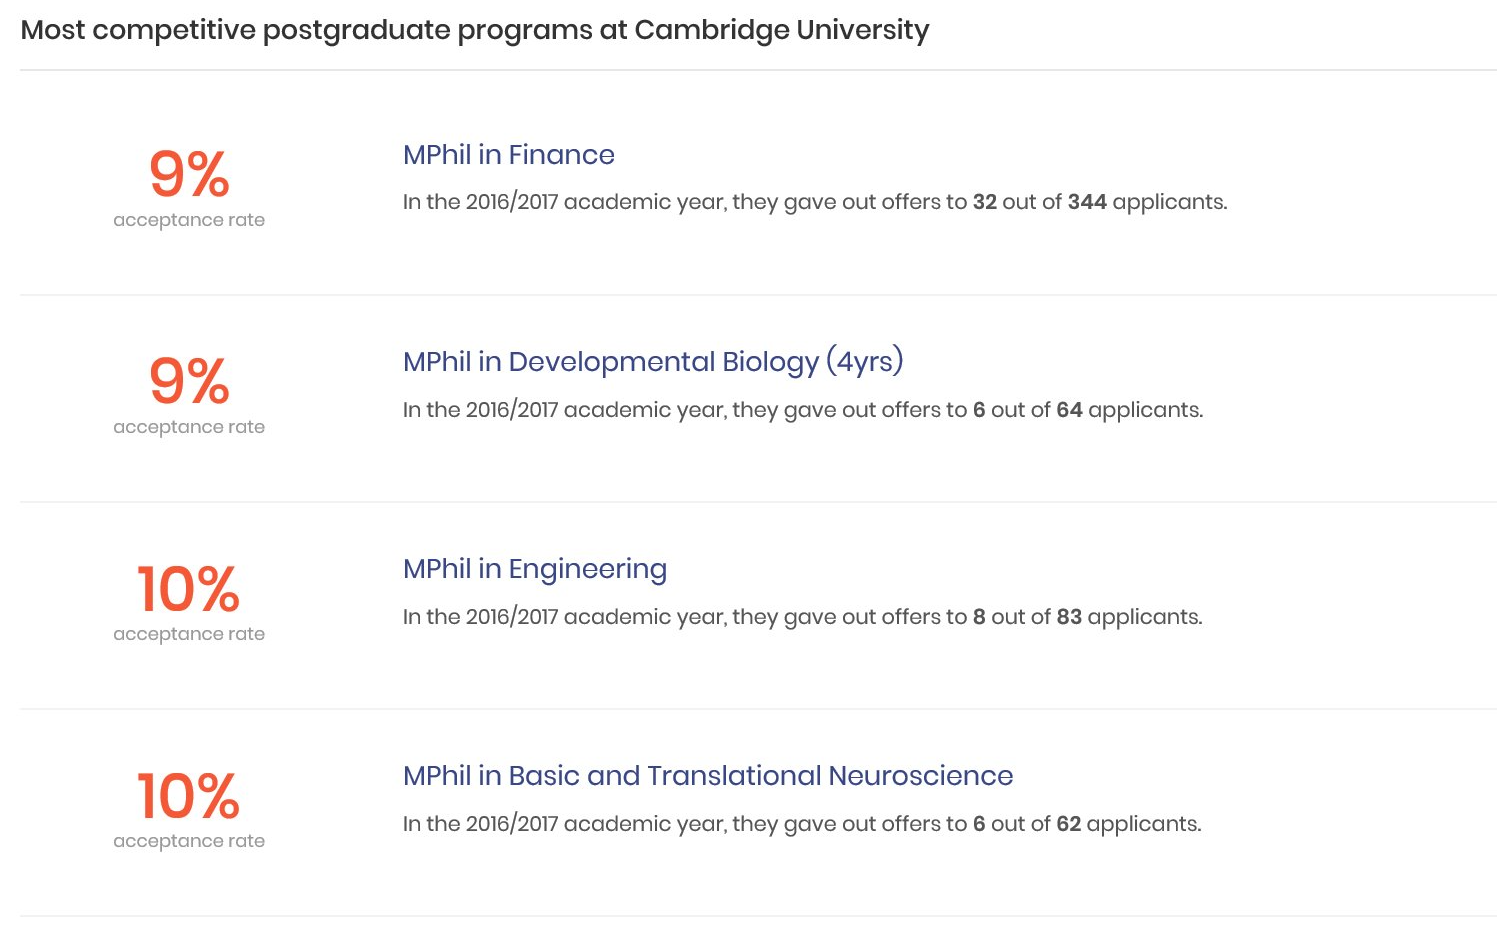Click 'acceptance rate' label under Neuroscience 10%
The image size is (1497, 925).
click(x=189, y=841)
